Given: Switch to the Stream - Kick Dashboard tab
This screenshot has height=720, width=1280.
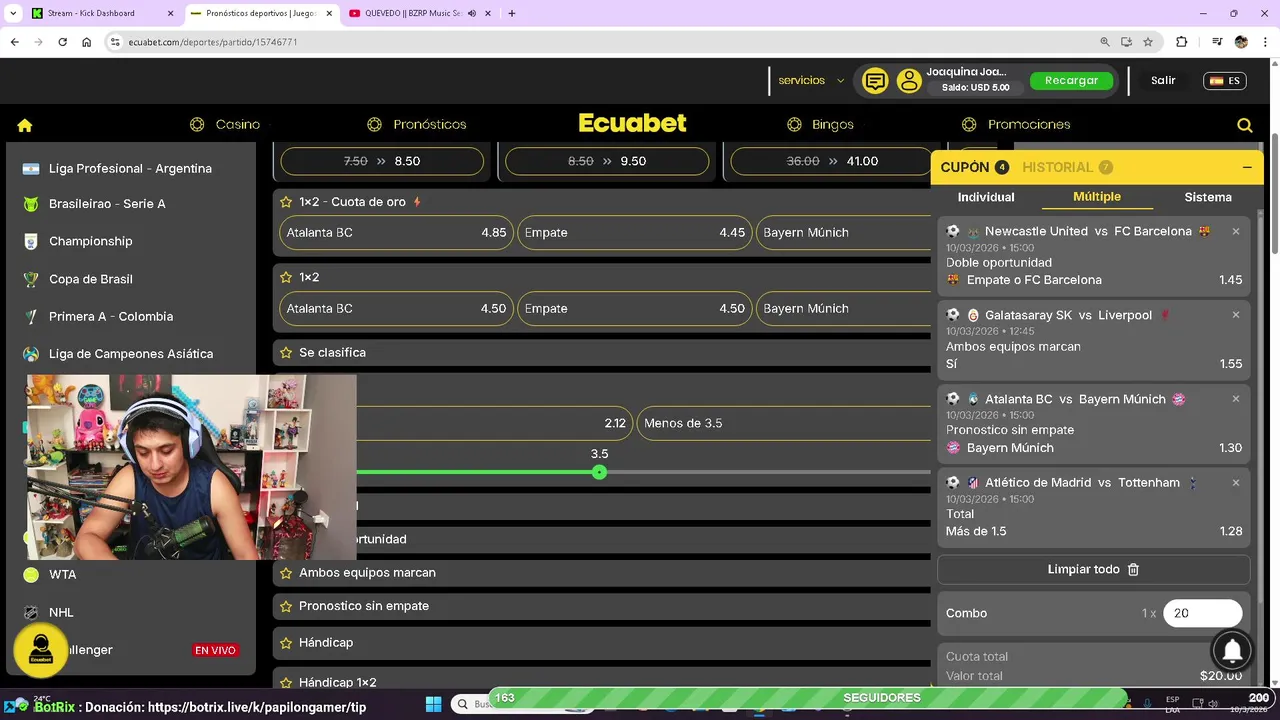Looking at the screenshot, I should tap(102, 13).
